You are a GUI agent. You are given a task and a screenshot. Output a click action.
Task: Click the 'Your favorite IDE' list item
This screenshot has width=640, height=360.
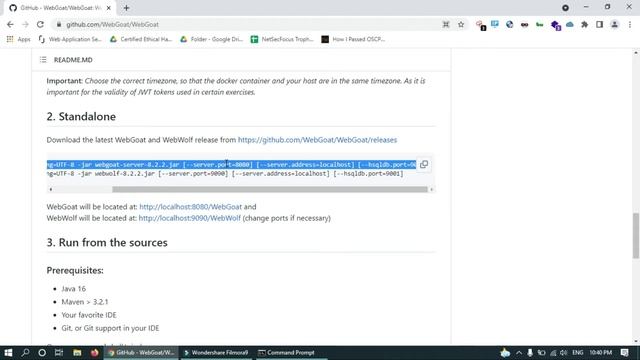pos(89,315)
